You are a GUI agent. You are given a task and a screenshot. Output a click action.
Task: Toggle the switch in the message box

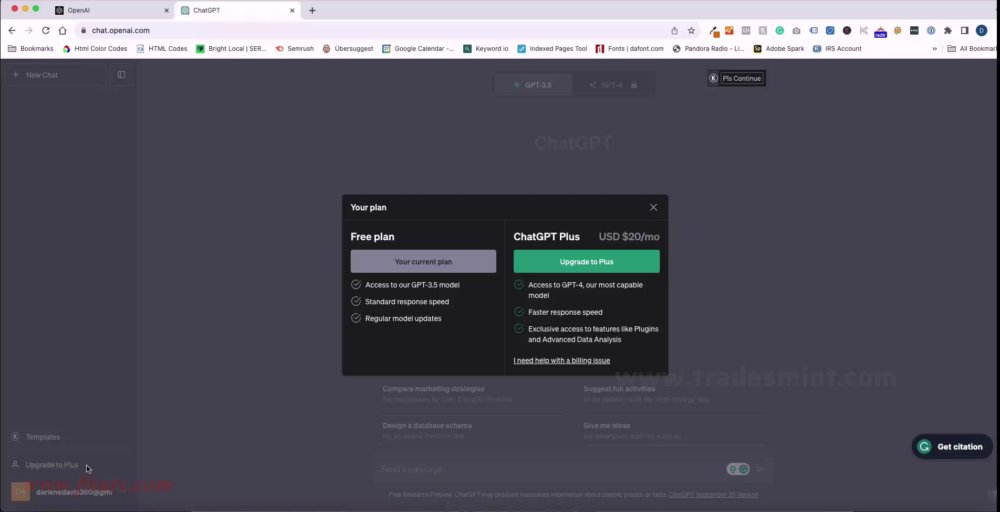click(738, 469)
